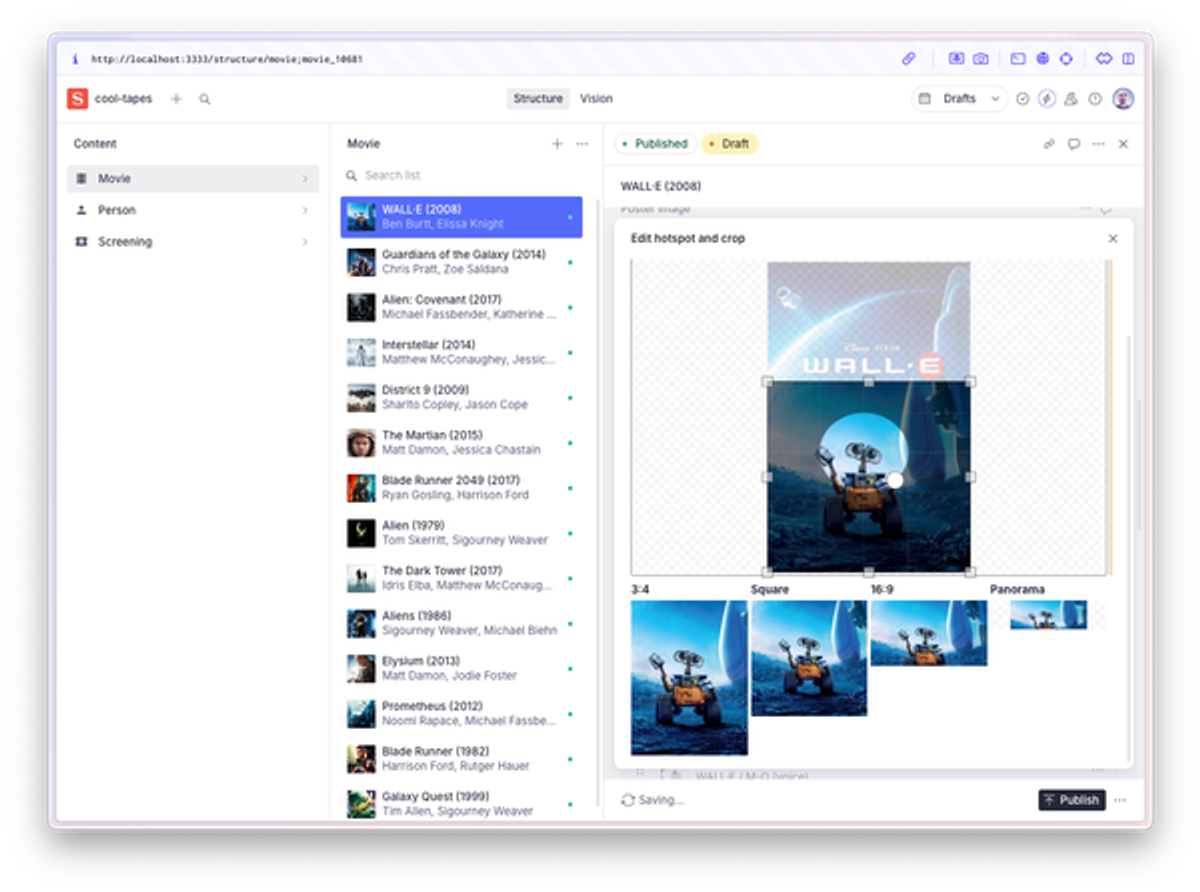
Task: Click the red S cool-tapes logo
Action: coord(77,99)
